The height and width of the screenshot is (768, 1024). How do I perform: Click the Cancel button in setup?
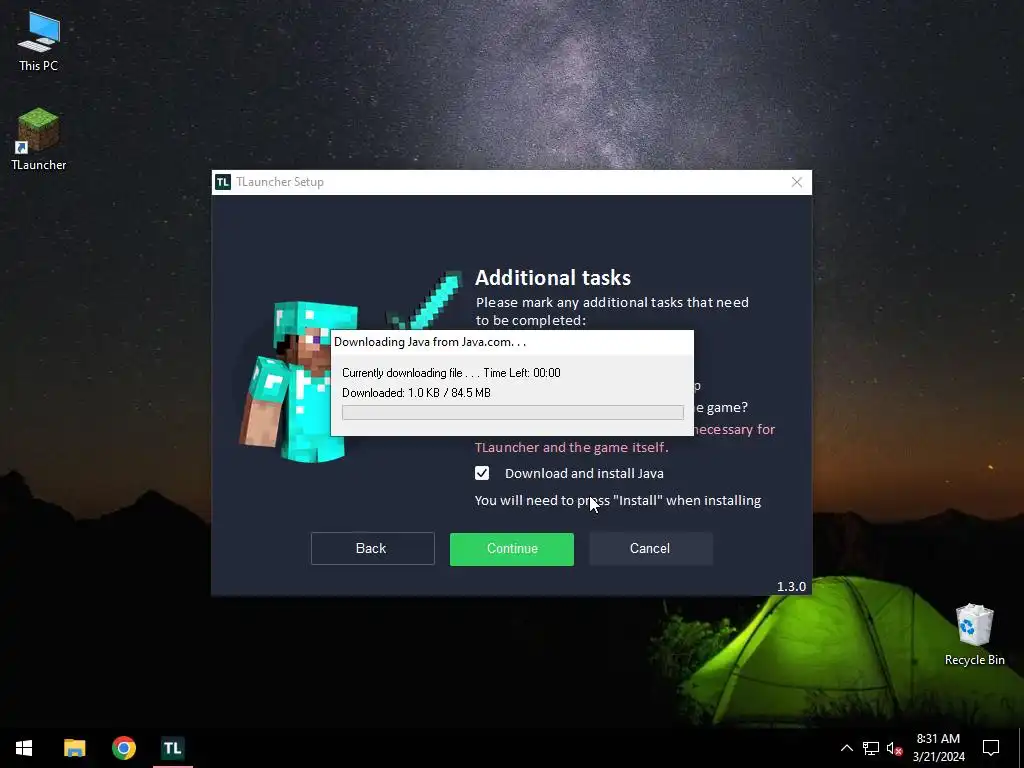pyautogui.click(x=650, y=549)
